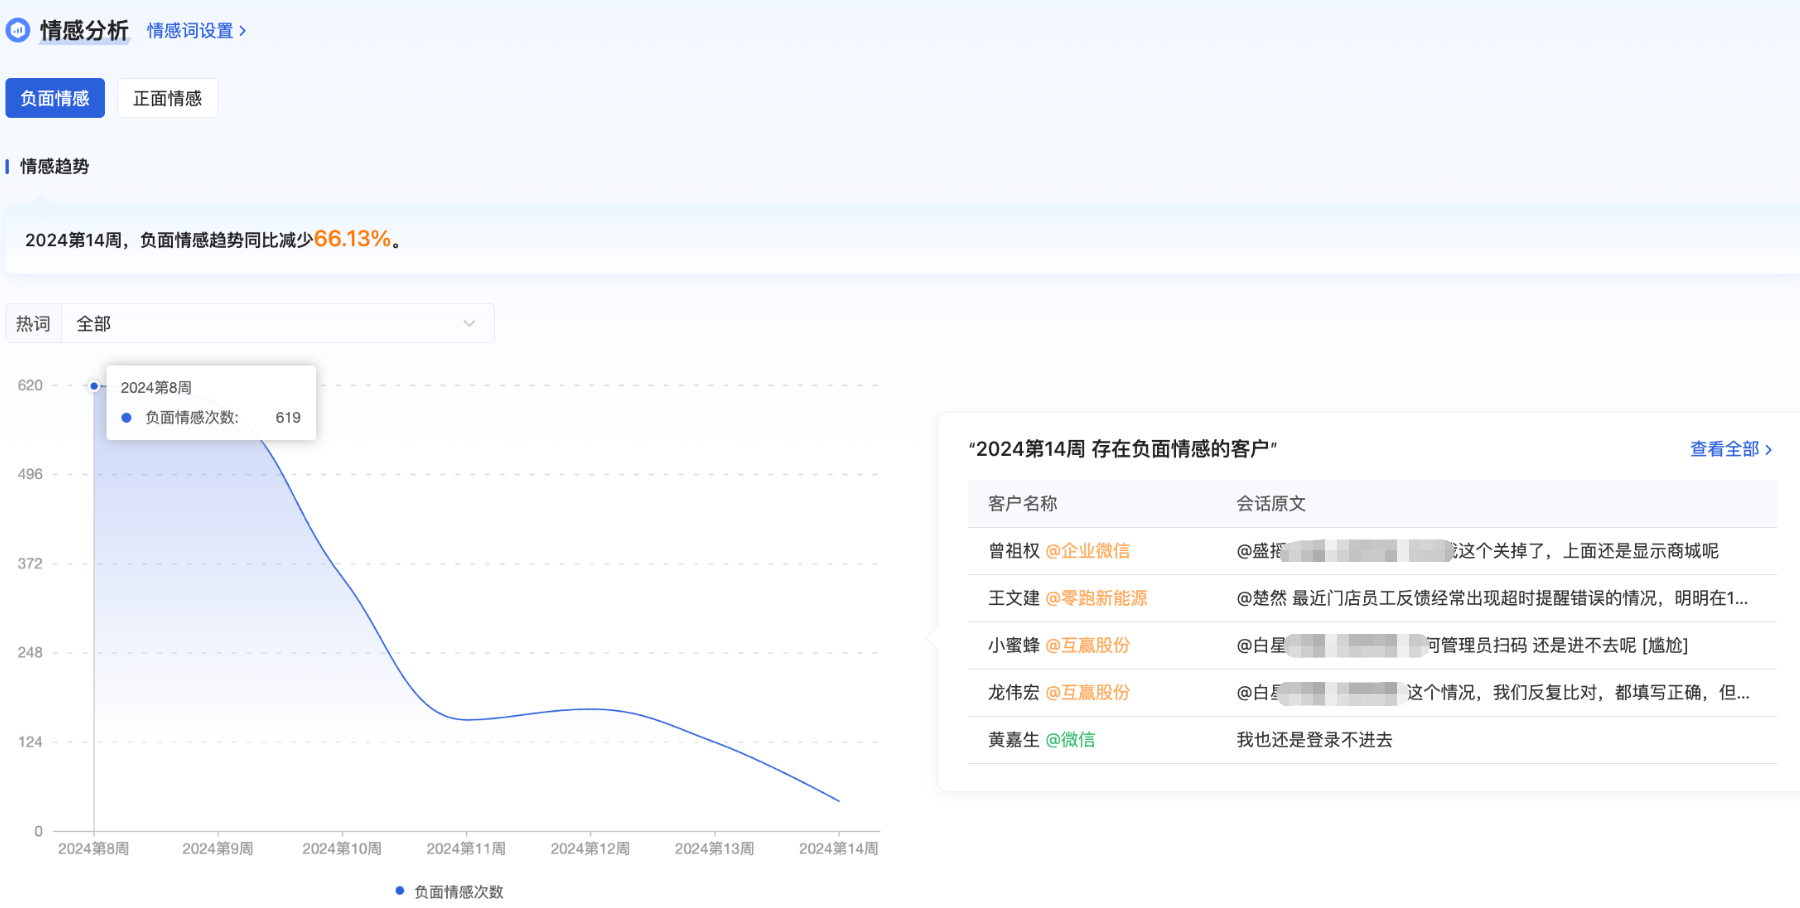
Task: Click the 情感分析 page title
Action: 84,31
